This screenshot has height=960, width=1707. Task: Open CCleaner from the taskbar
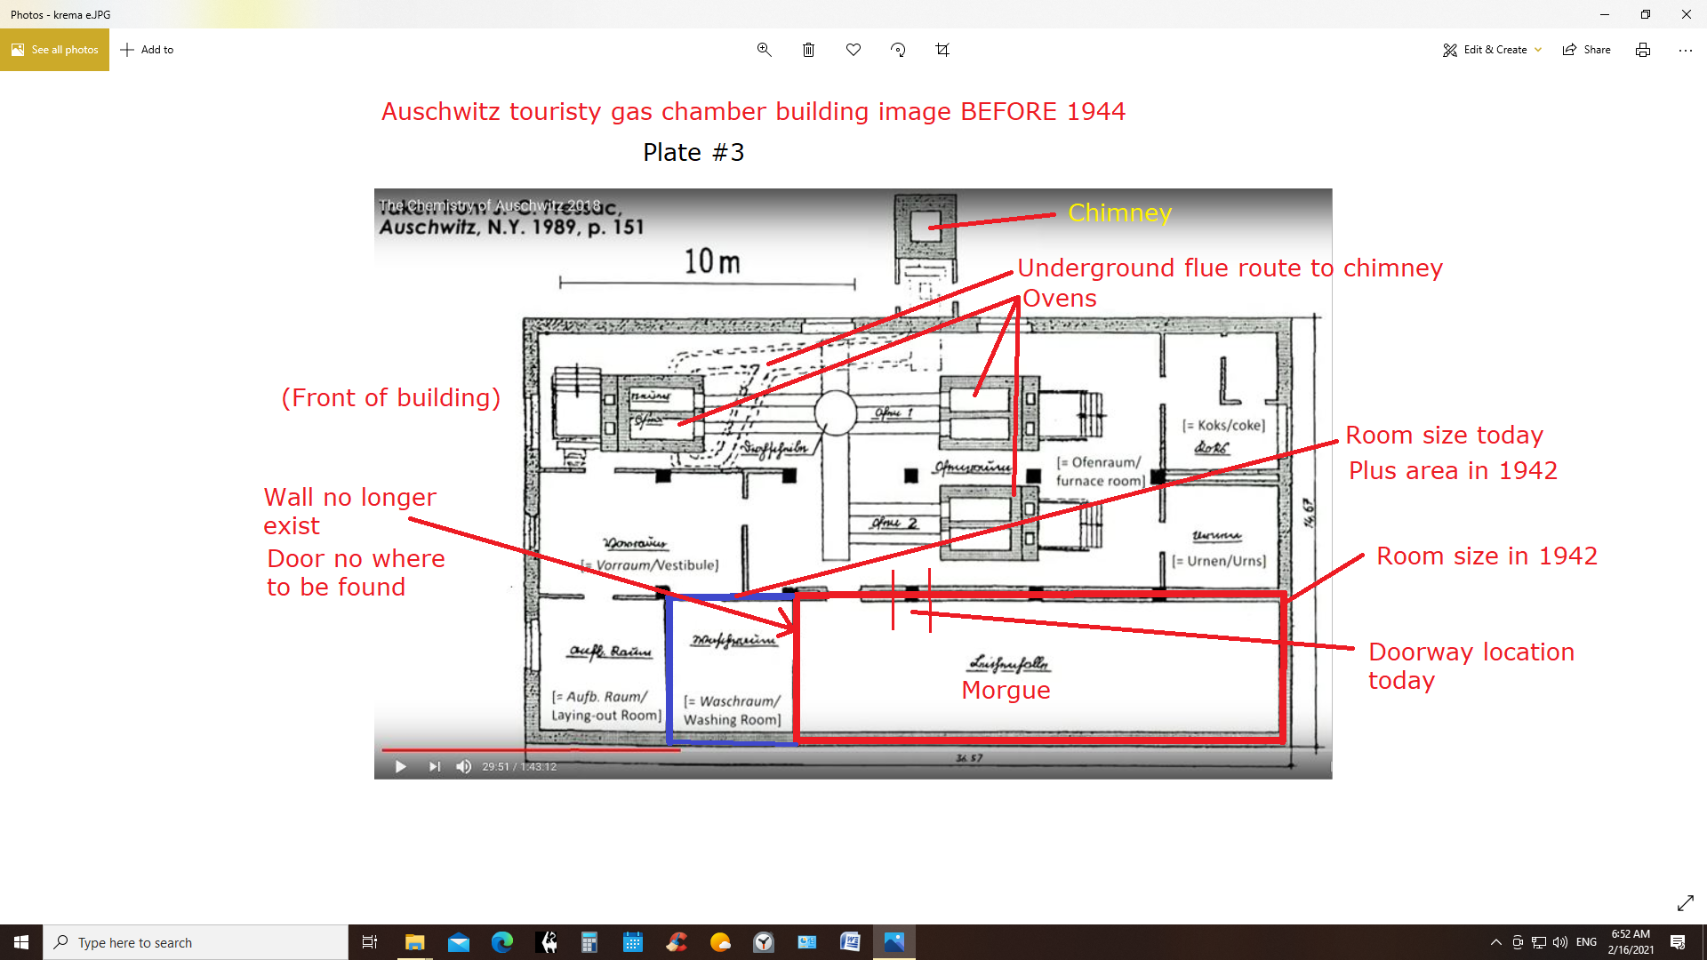tap(677, 942)
